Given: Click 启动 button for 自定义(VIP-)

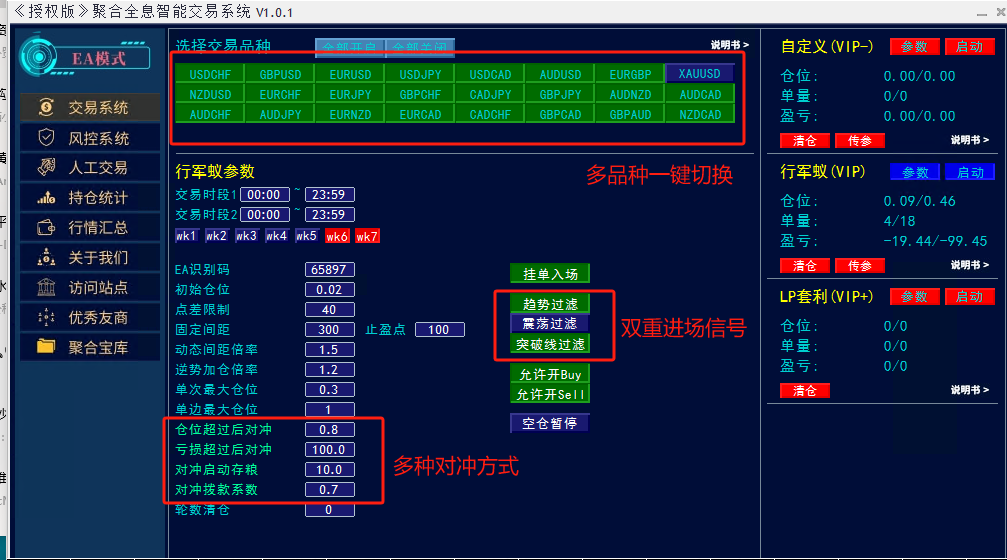Looking at the screenshot, I should tap(969, 46).
